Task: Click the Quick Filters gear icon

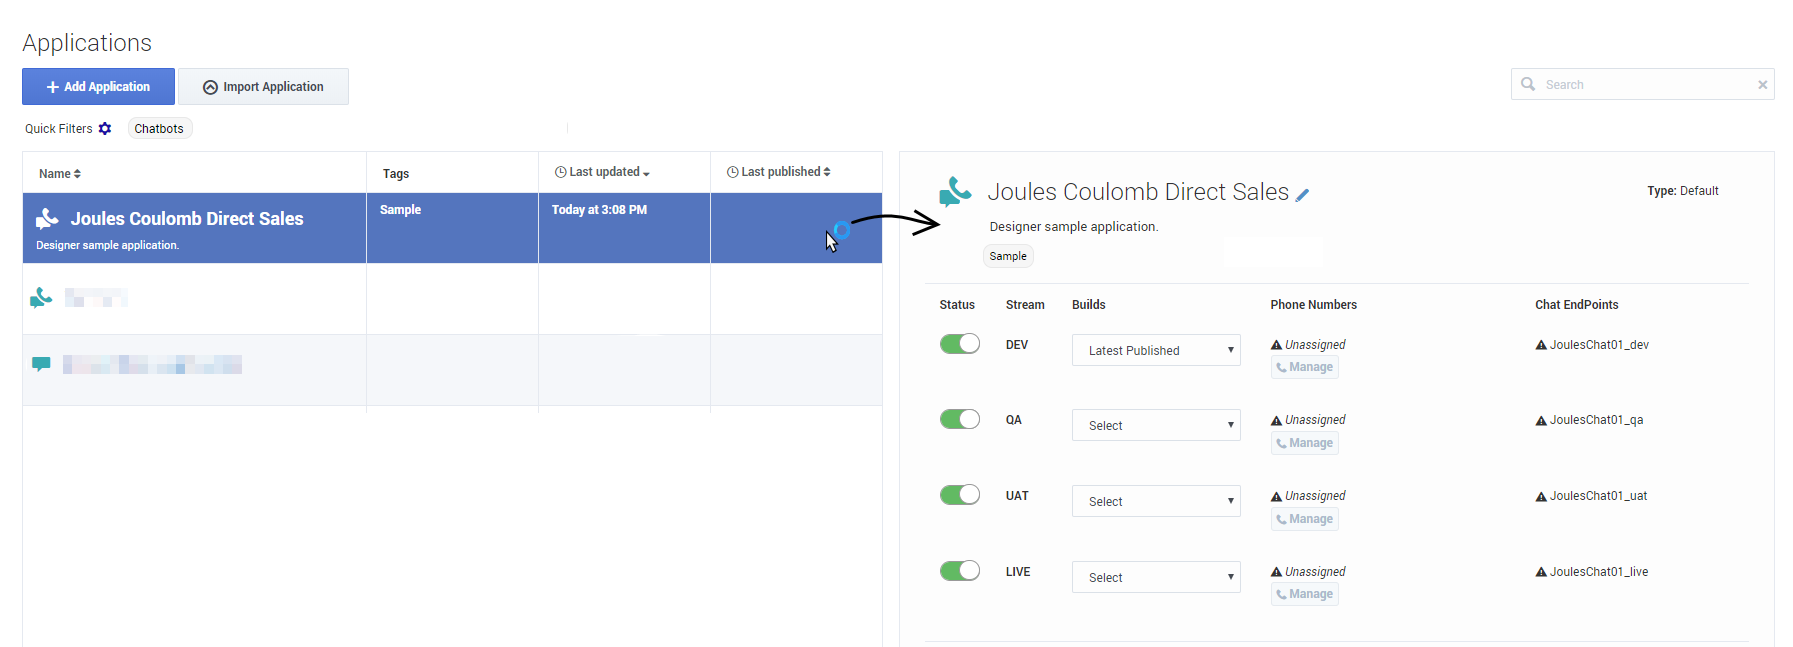Action: tap(105, 129)
